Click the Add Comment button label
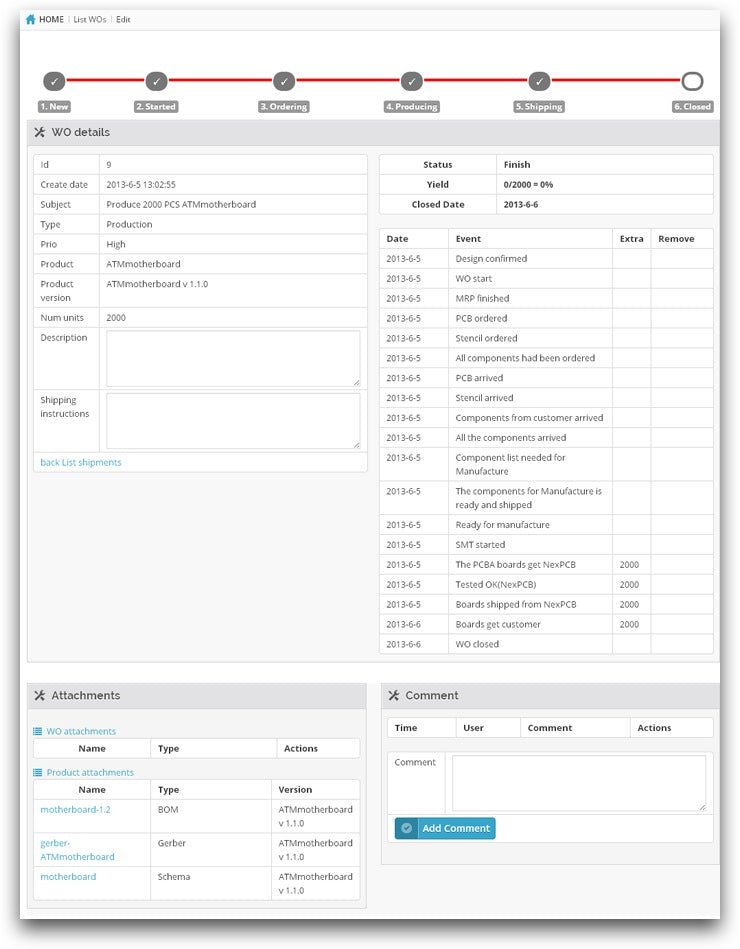740x949 pixels. pyautogui.click(x=456, y=828)
